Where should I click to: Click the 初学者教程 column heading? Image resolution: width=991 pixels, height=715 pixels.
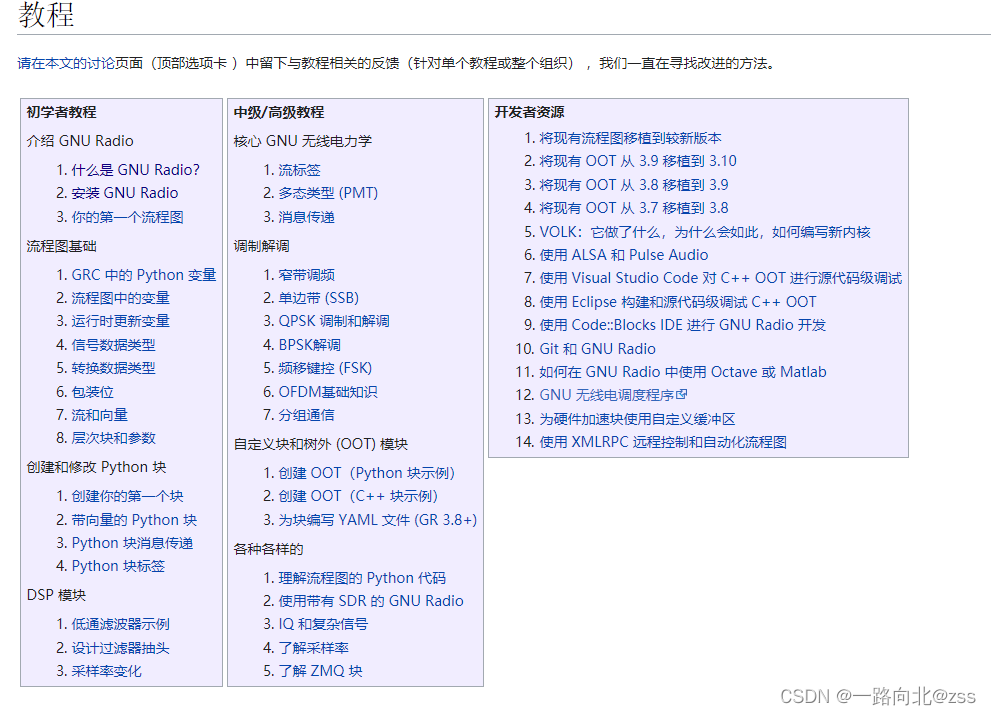[61, 112]
